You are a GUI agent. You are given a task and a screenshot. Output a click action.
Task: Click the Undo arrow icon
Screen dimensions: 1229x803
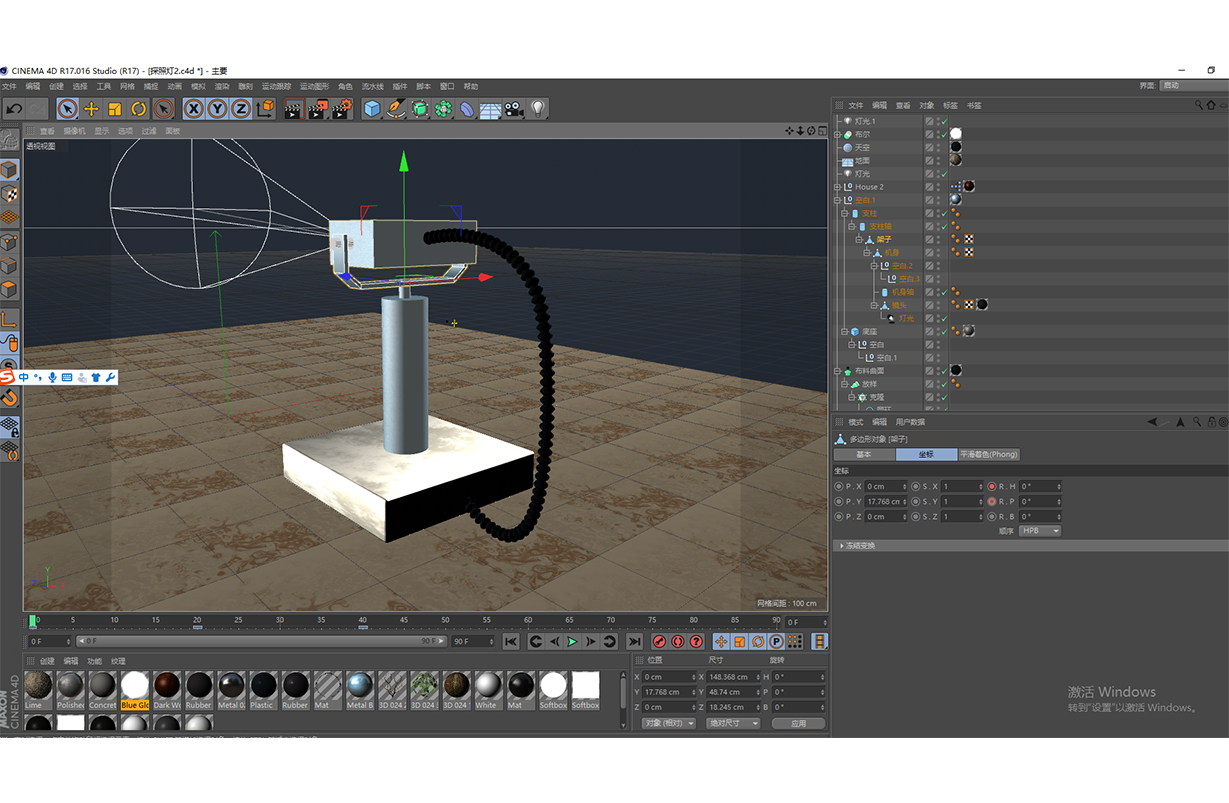(14, 109)
